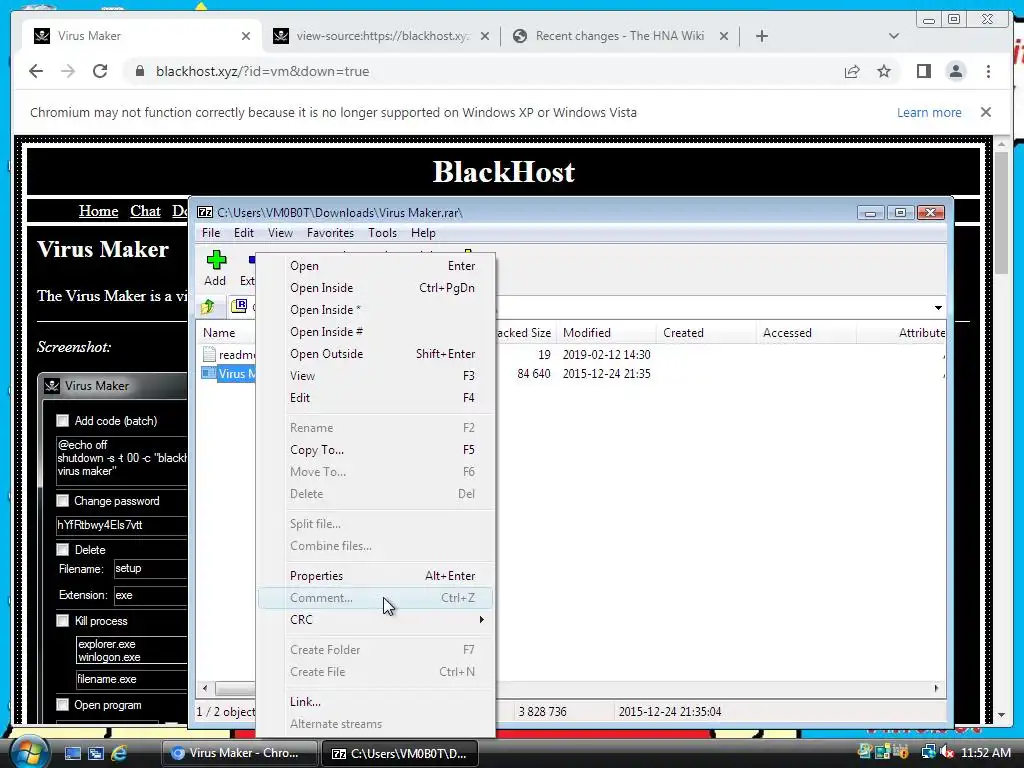Click the Show Desktop quick launch icon
This screenshot has width=1024, height=768.
point(72,753)
